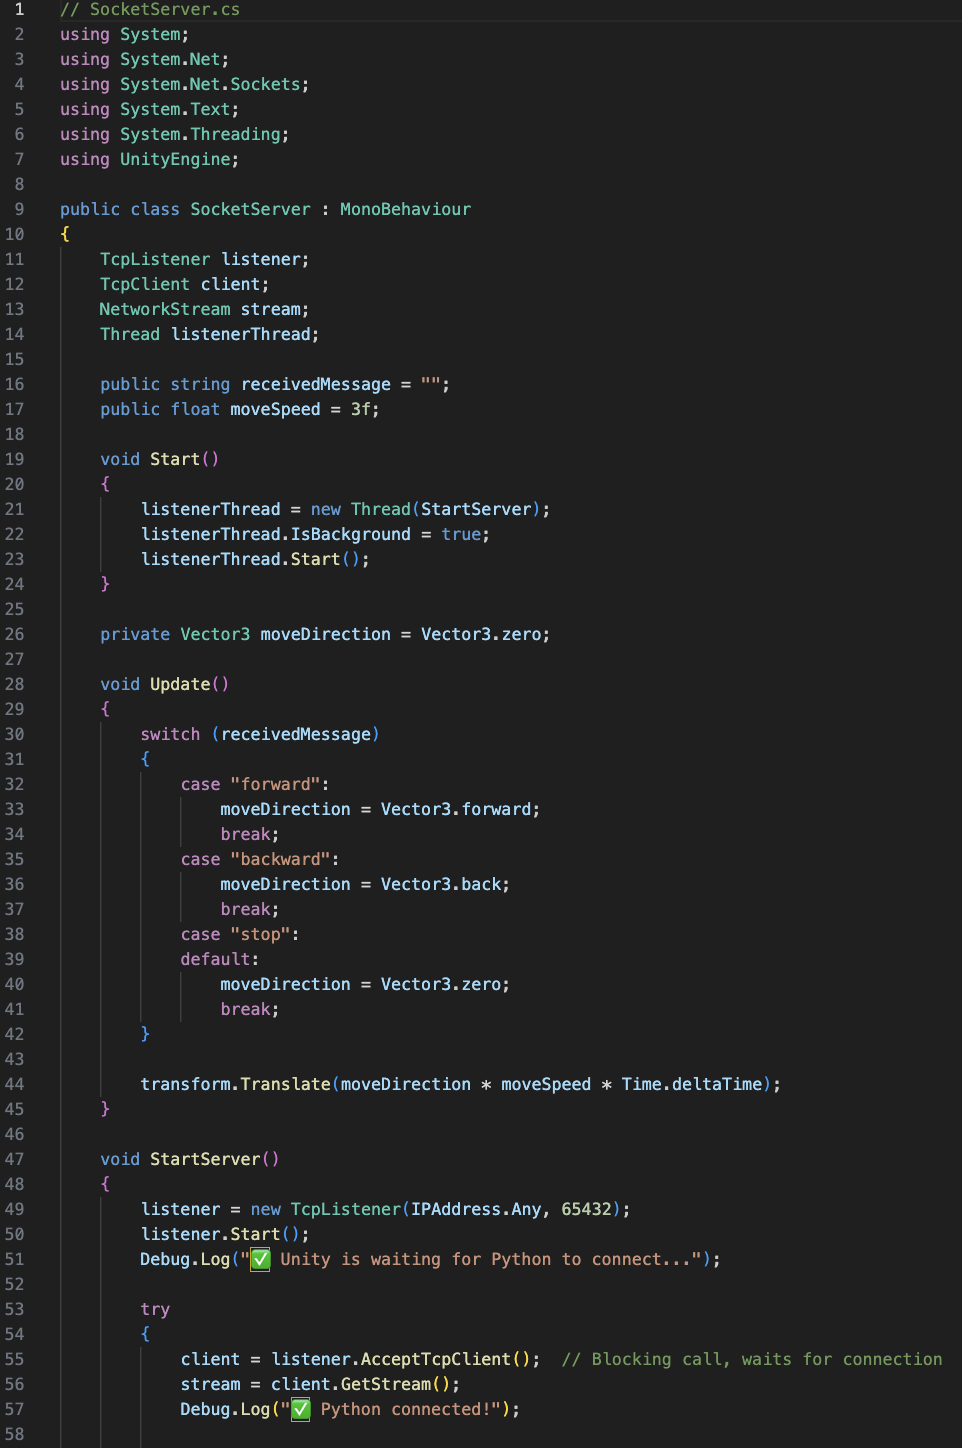This screenshot has width=962, height=1448.
Task: Click the port number 65432
Action: tap(586, 1209)
